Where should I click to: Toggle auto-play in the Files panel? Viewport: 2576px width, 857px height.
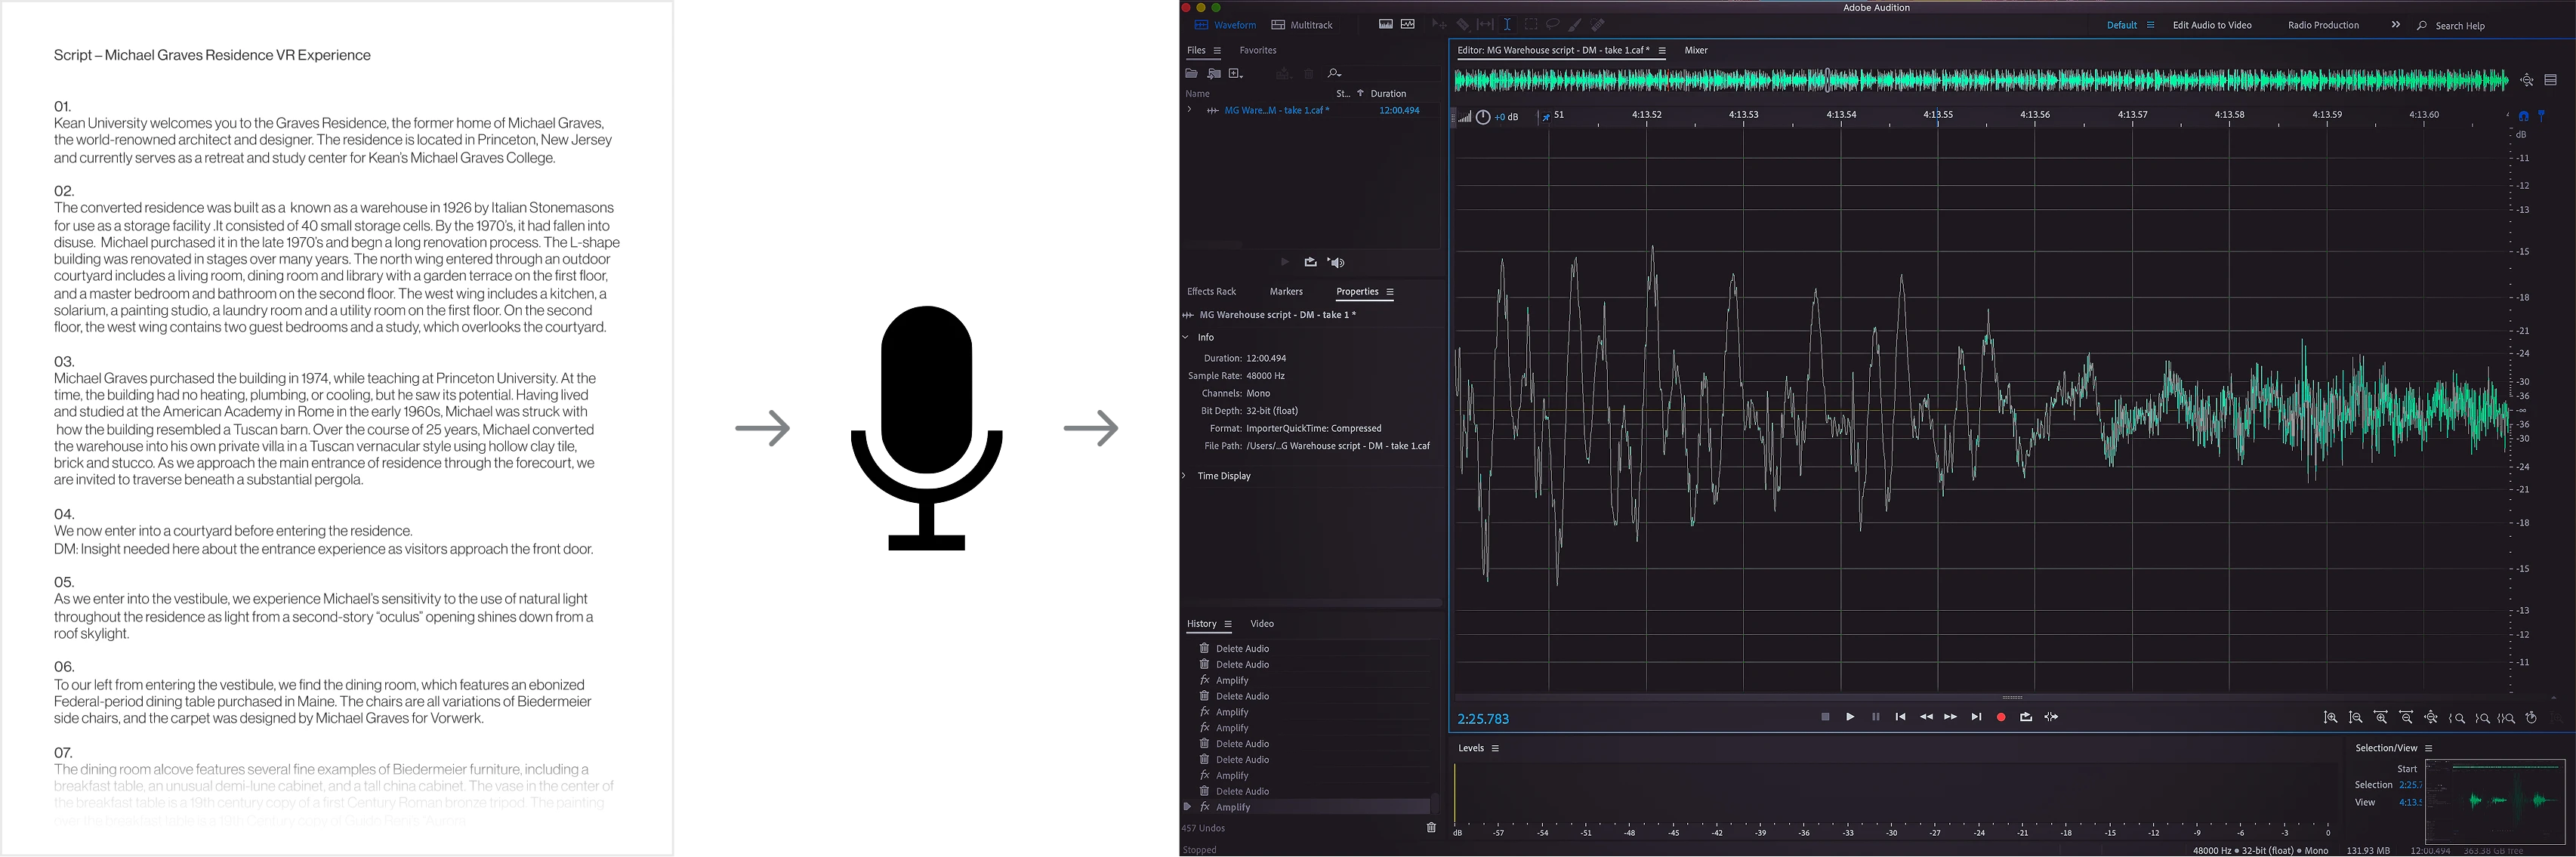pos(1336,262)
